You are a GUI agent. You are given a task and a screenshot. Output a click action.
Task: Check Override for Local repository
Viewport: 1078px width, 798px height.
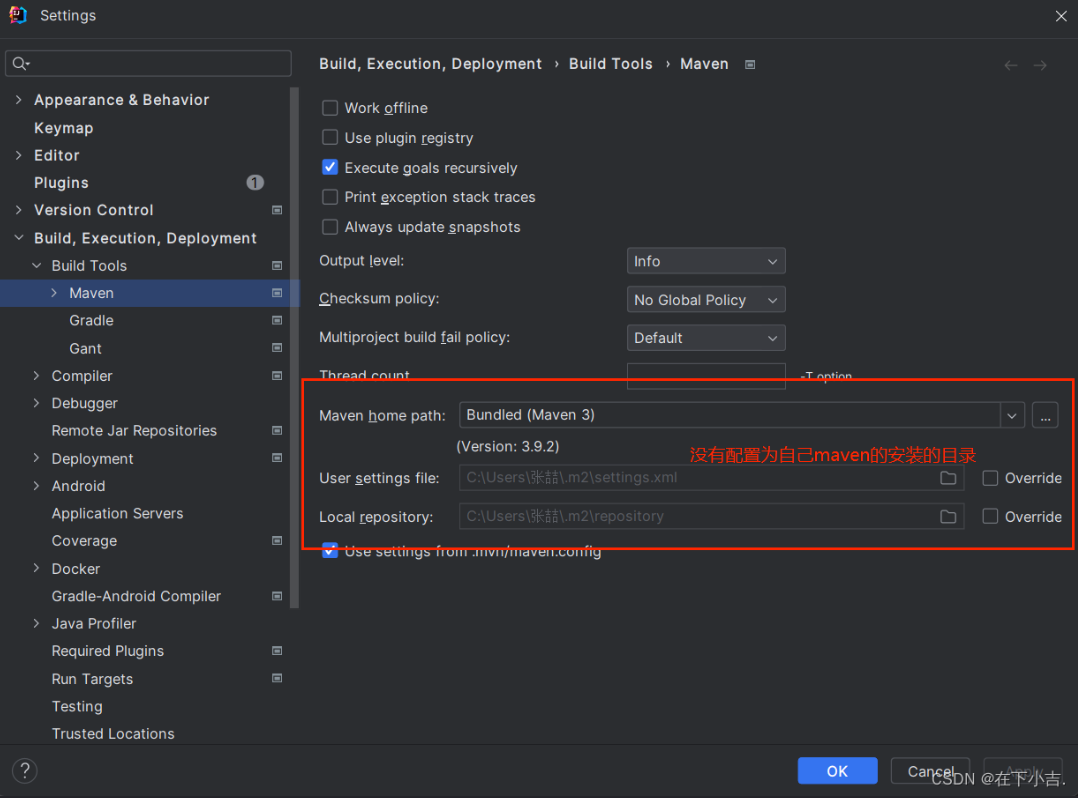(x=990, y=516)
